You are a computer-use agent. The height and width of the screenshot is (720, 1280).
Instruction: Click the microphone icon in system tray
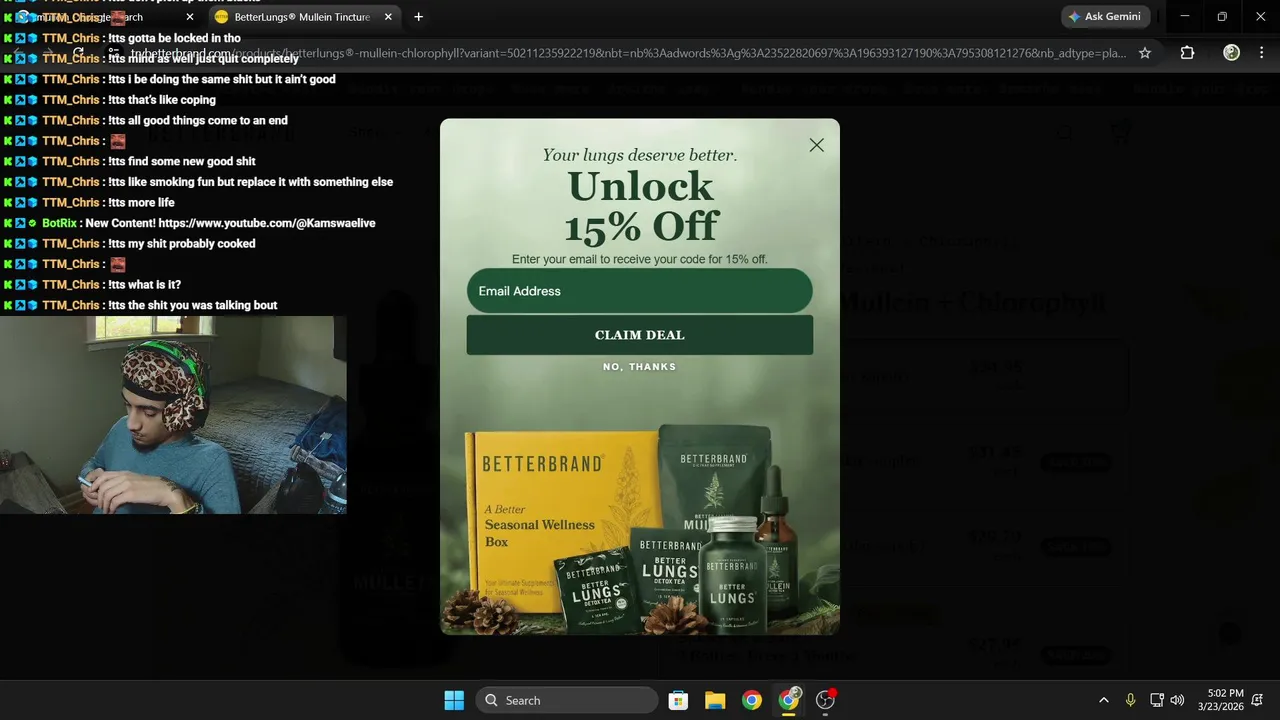(x=1130, y=700)
